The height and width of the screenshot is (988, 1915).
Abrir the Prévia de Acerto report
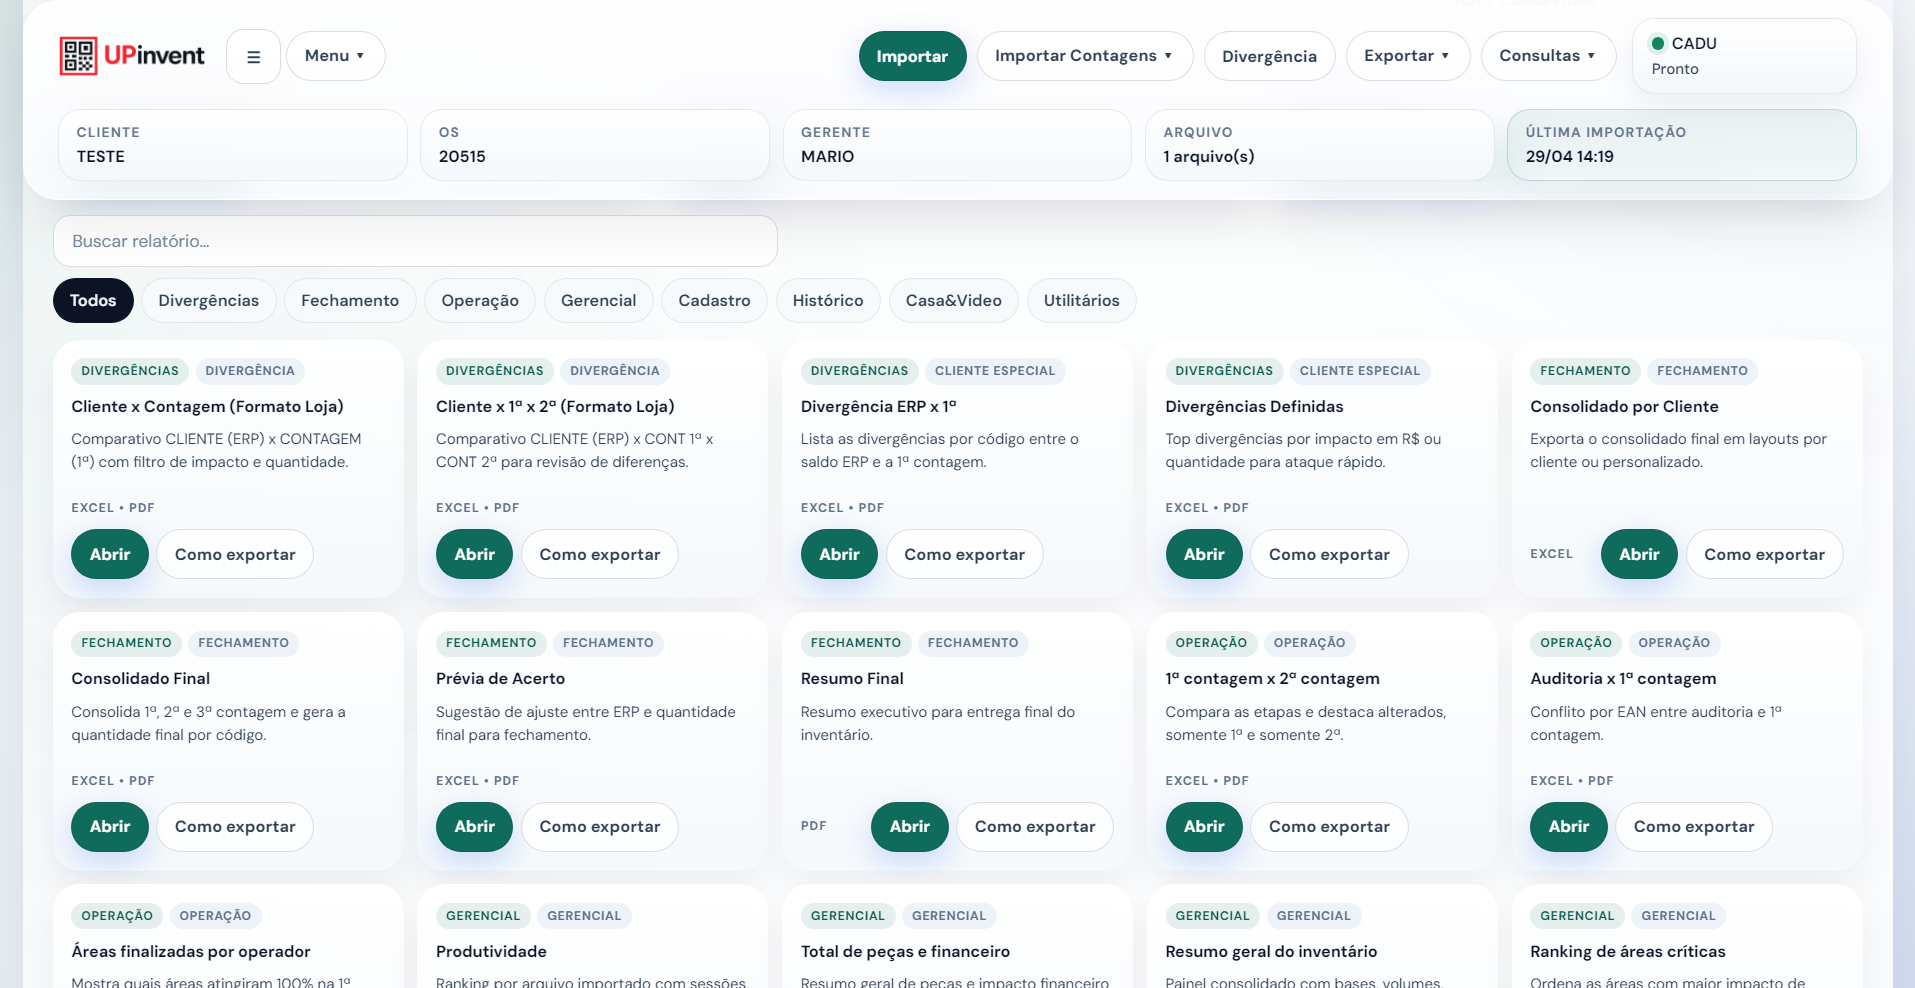tap(474, 827)
